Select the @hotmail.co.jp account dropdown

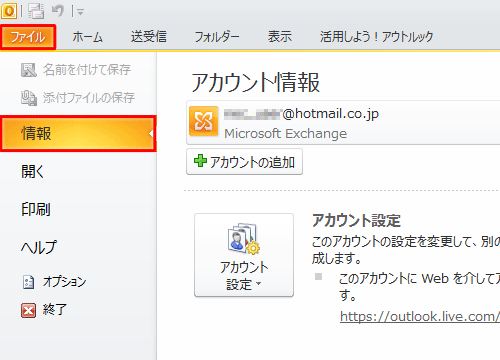(x=343, y=123)
